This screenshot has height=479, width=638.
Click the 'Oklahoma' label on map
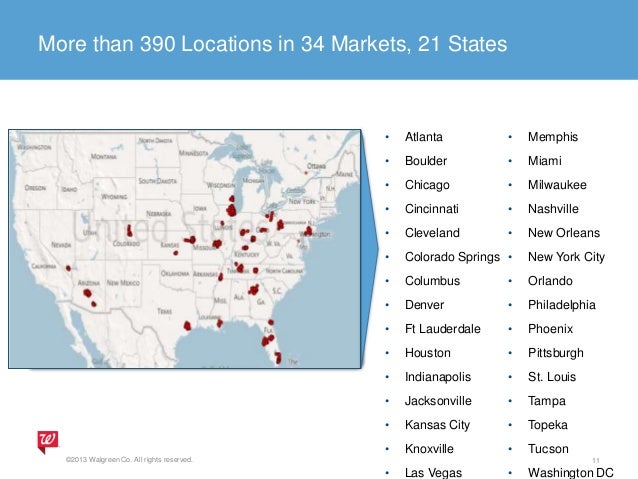click(175, 273)
